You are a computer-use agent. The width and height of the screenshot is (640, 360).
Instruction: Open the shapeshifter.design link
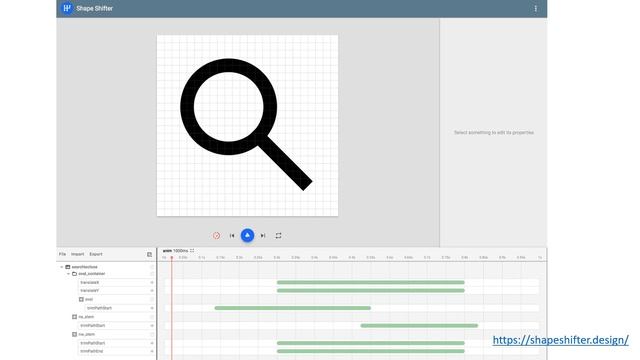point(560,340)
